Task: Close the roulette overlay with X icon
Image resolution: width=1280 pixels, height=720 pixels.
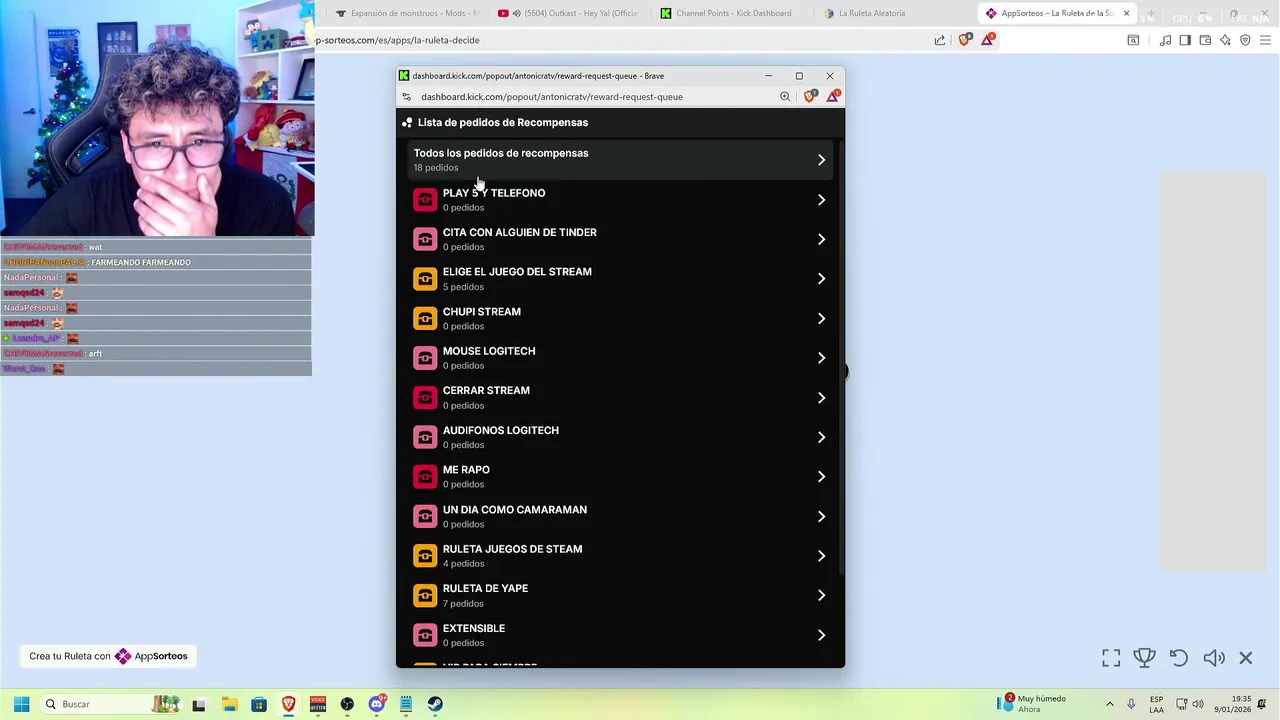Action: (1246, 658)
